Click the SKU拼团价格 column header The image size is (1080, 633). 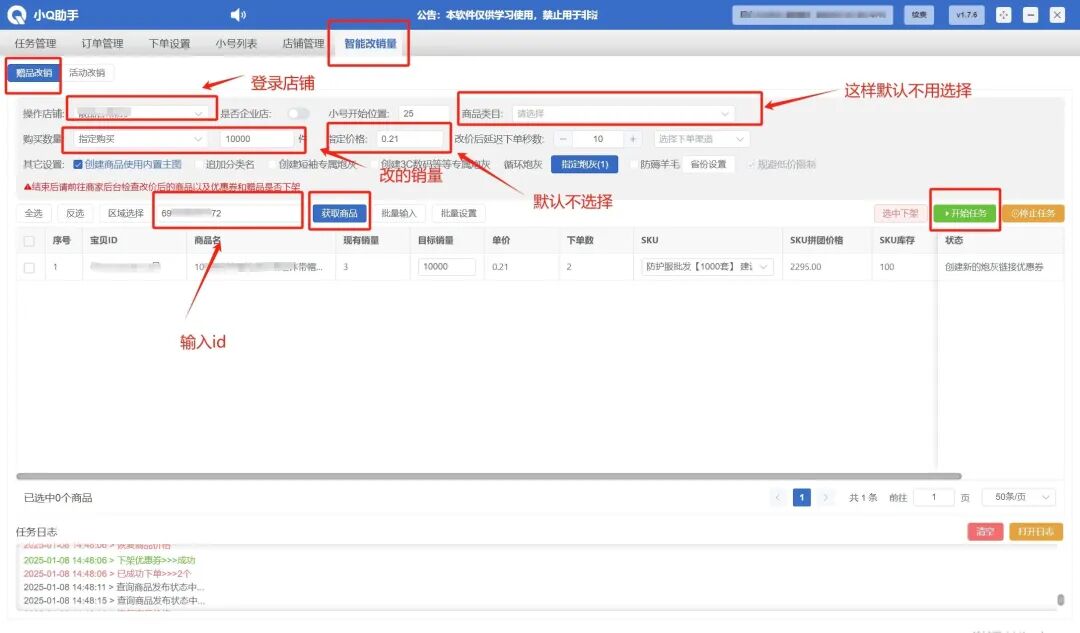coord(816,240)
